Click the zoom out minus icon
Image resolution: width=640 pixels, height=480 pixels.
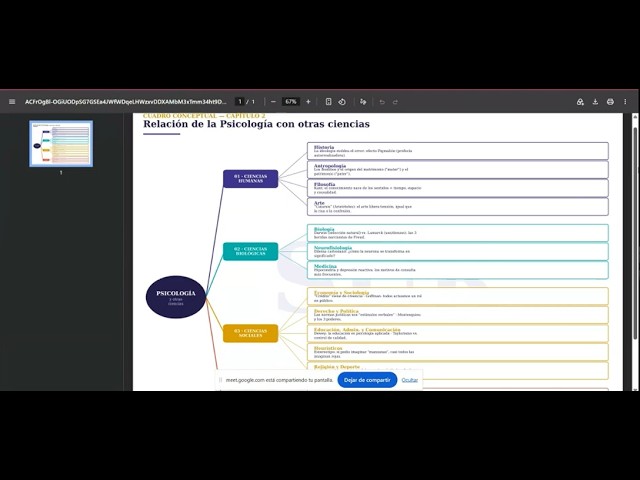click(x=273, y=102)
